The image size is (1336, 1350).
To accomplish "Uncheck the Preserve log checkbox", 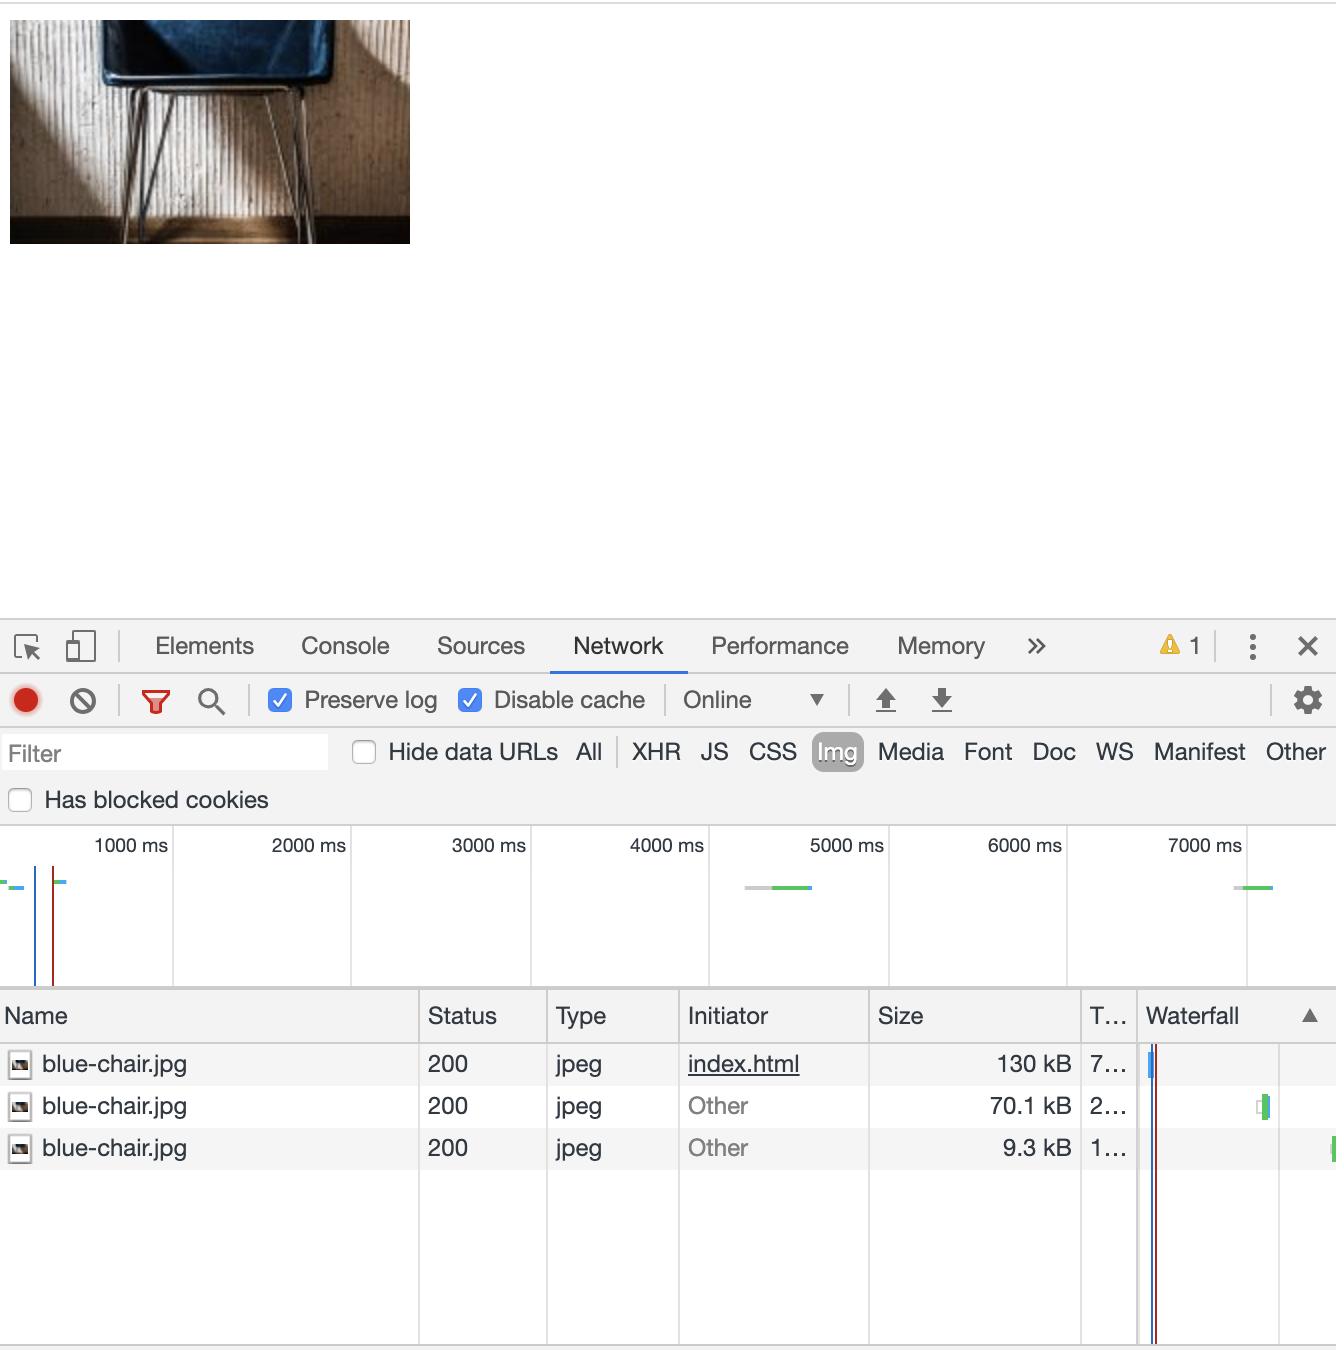I will (279, 700).
